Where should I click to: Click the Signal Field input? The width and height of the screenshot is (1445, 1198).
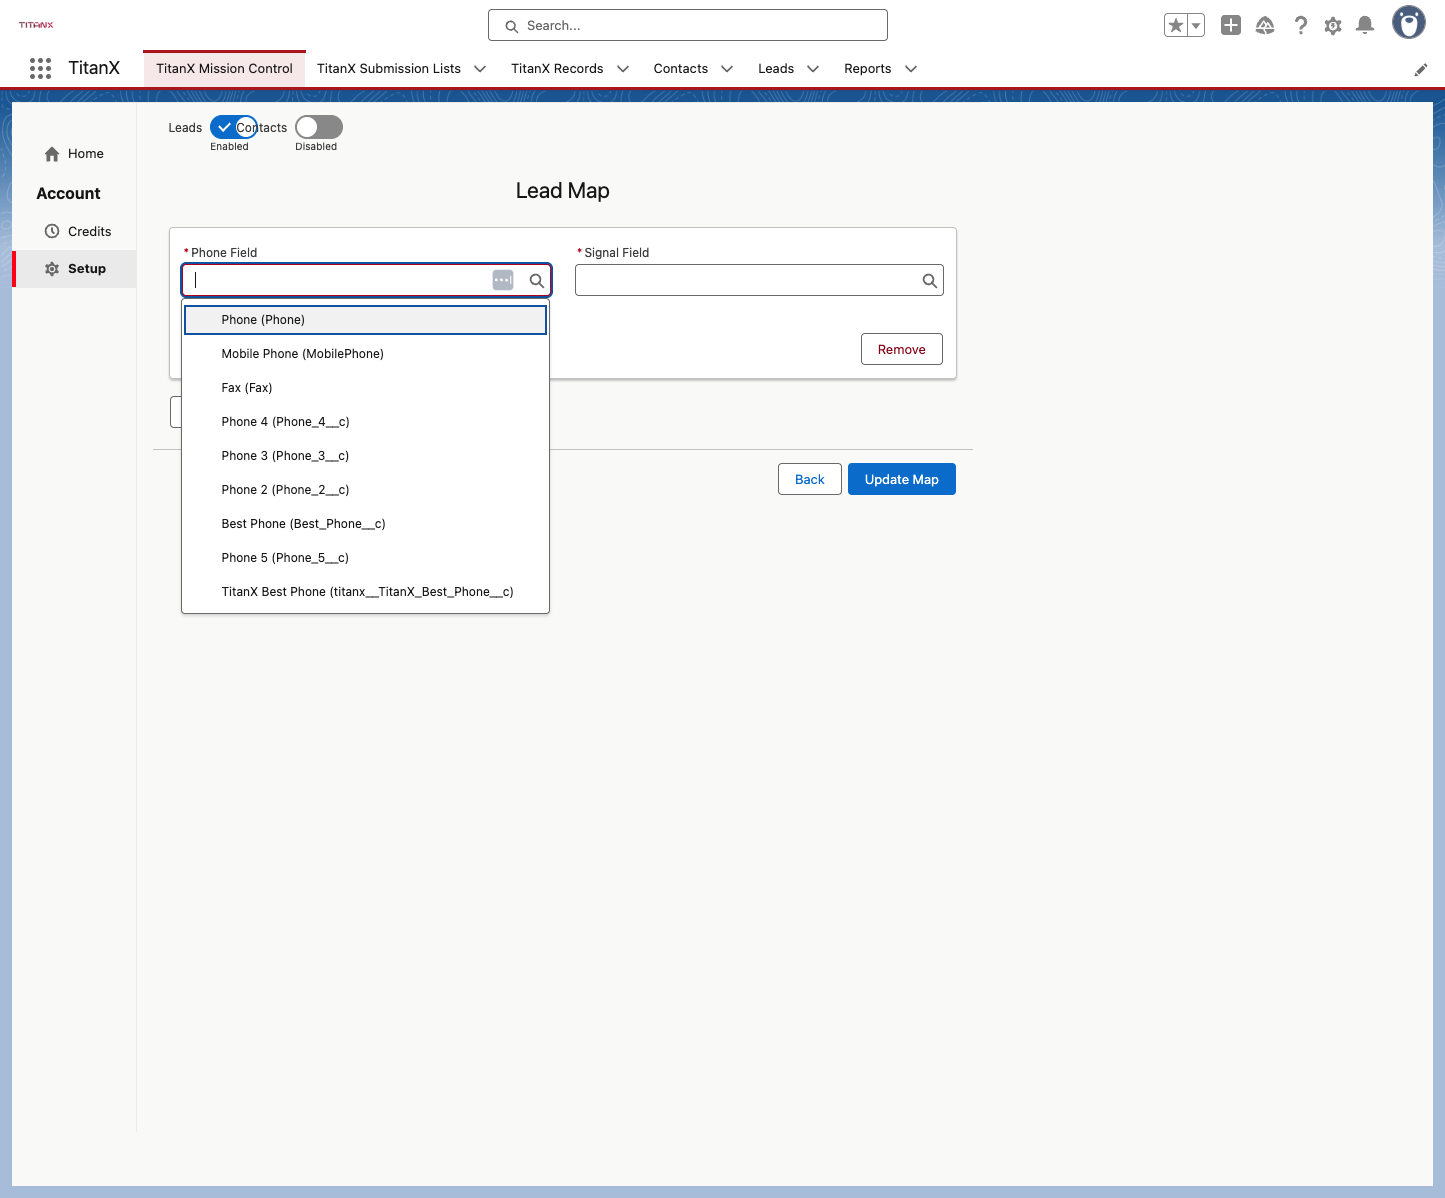coord(759,280)
